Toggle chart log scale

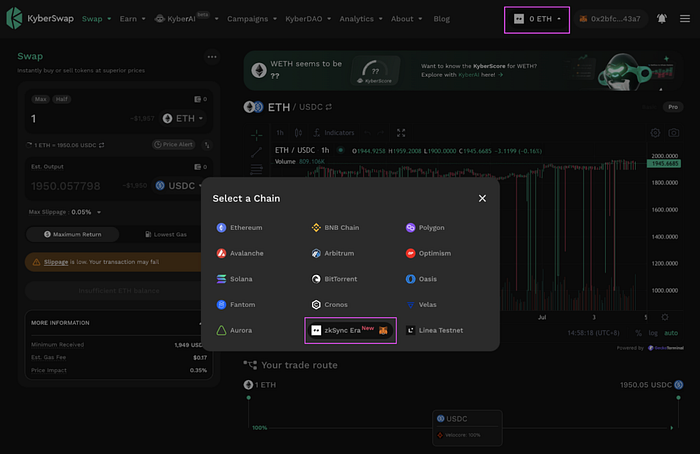click(x=653, y=333)
